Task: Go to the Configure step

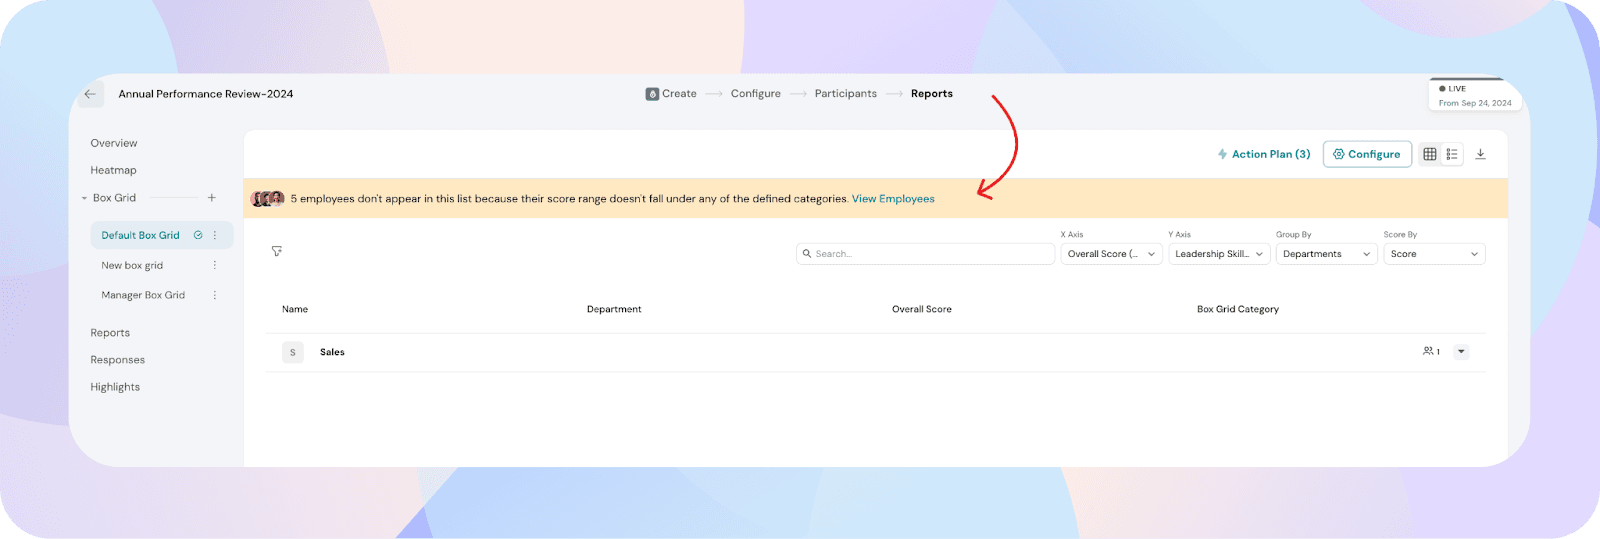Action: click(756, 94)
